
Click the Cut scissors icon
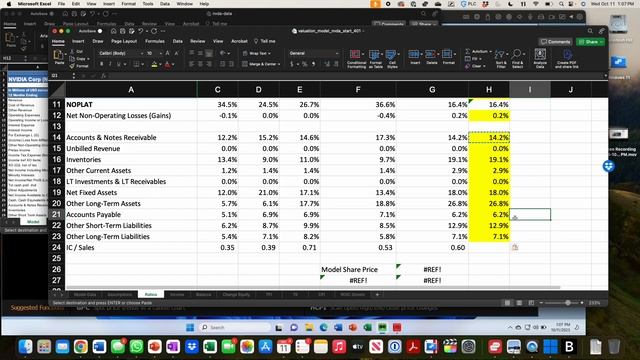click(x=72, y=52)
